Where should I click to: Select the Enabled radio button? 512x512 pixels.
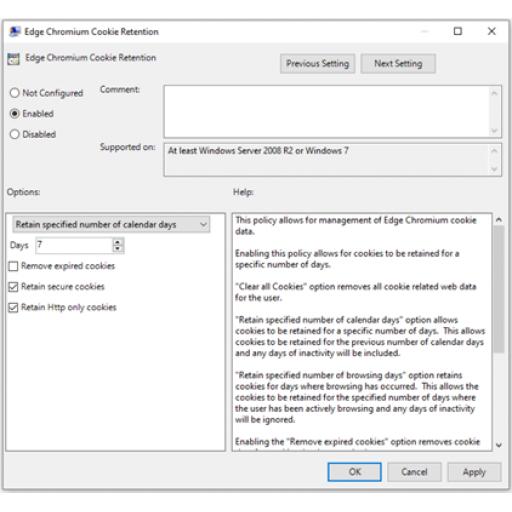click(15, 114)
